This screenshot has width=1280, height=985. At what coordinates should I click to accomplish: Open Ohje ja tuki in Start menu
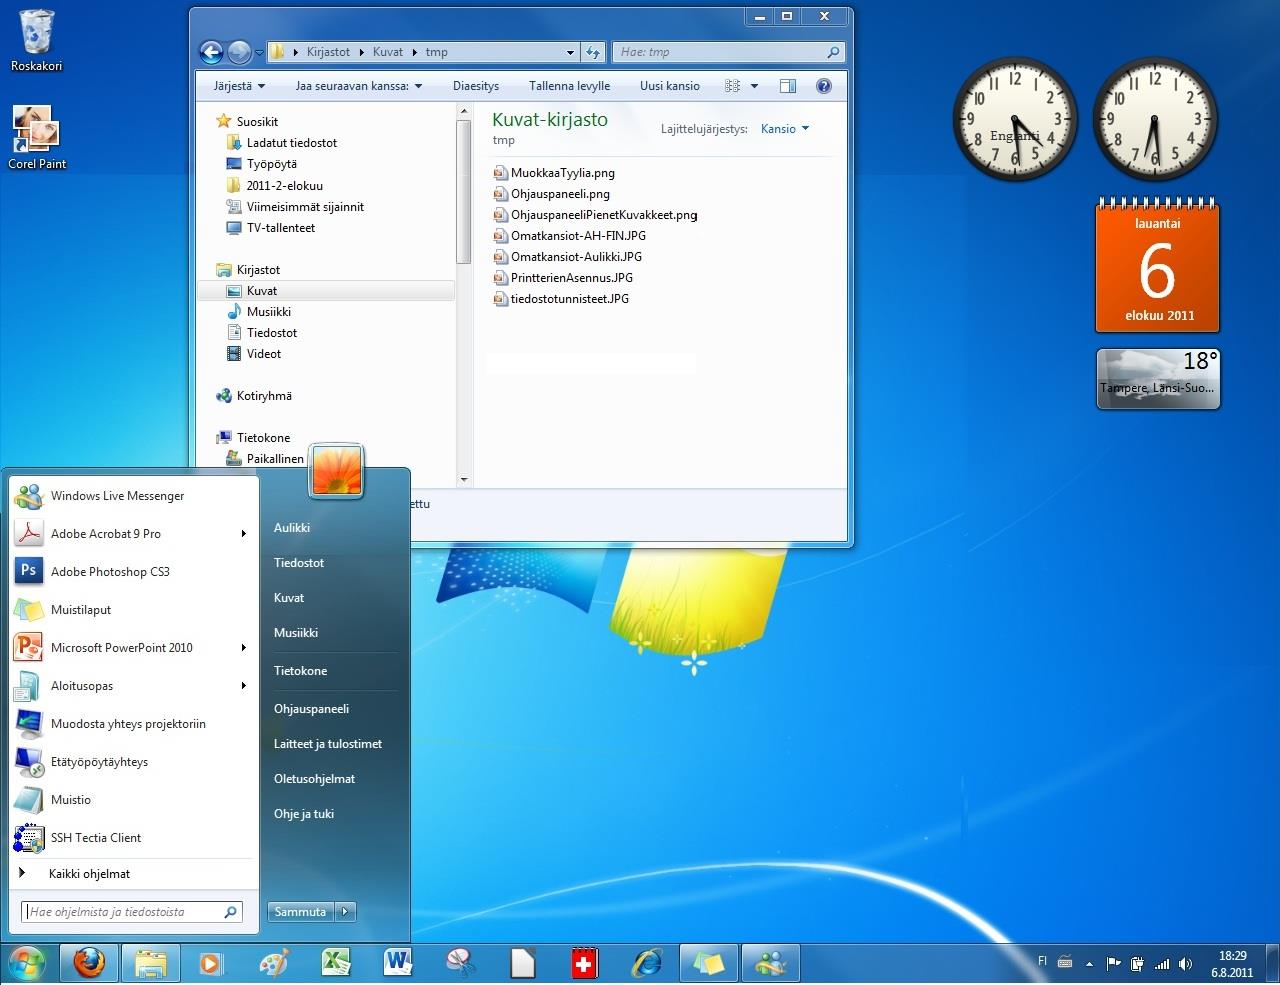pyautogui.click(x=304, y=813)
